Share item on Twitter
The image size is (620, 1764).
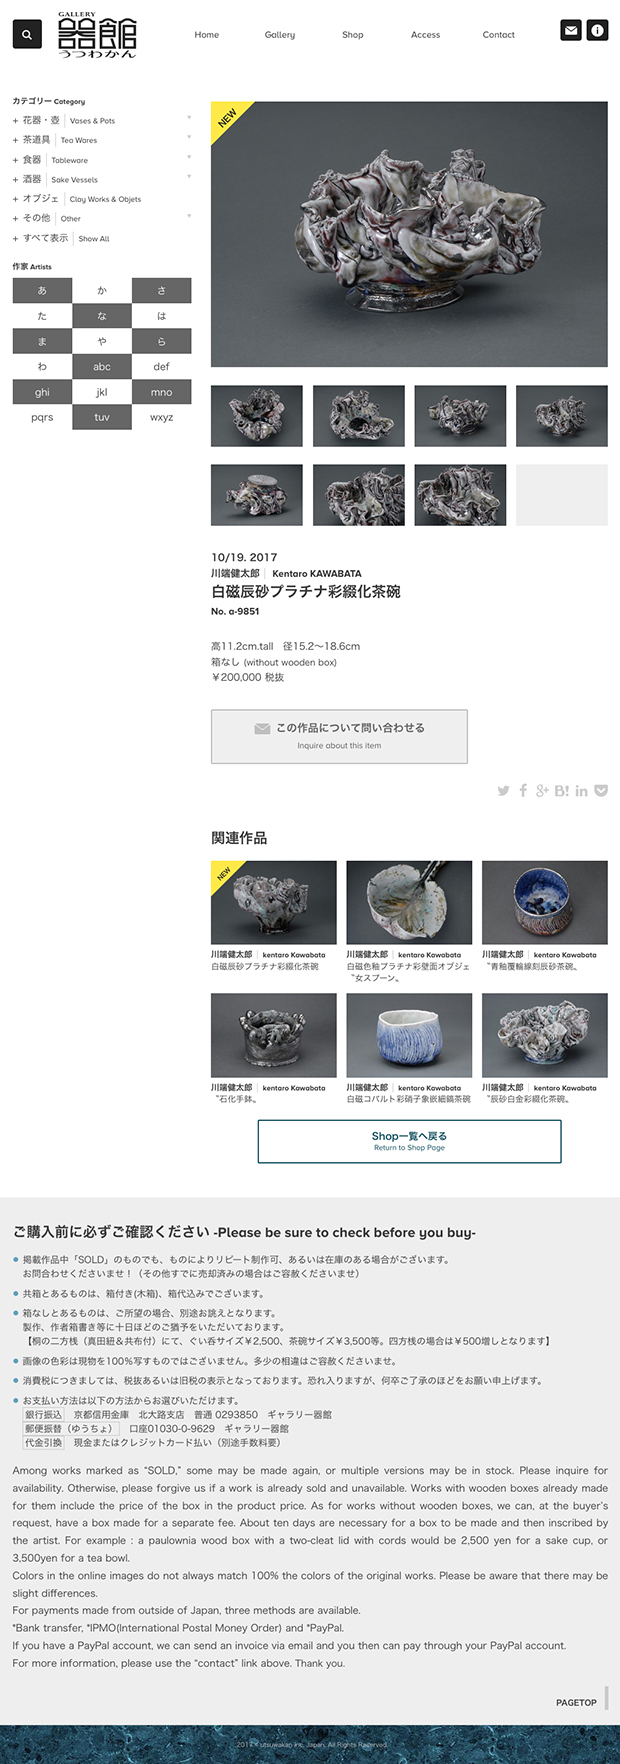[x=503, y=791]
